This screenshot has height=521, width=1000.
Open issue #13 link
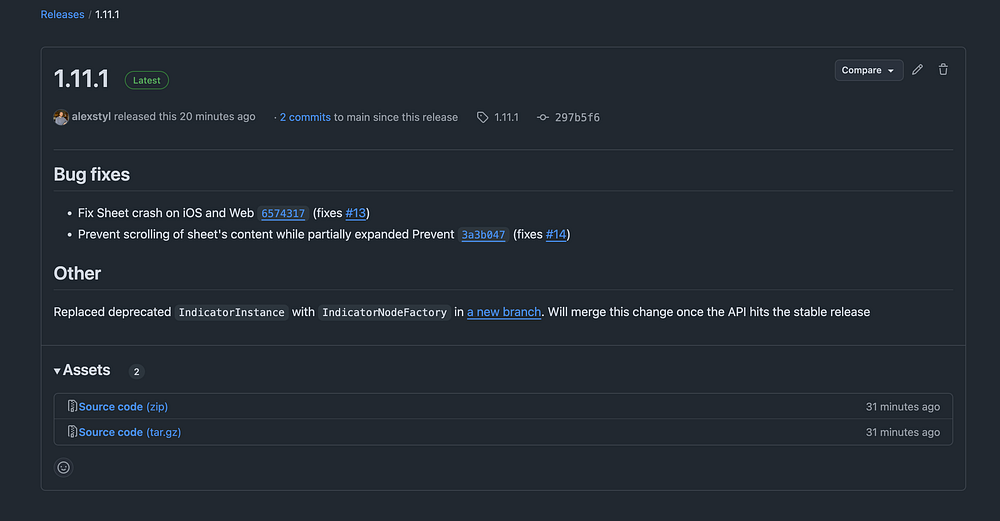click(355, 213)
